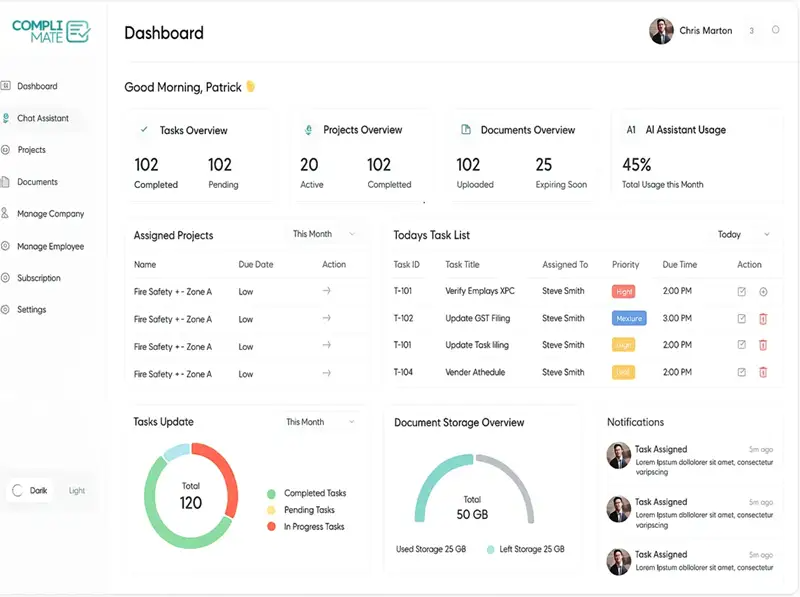Image resolution: width=800 pixels, height=597 pixels.
Task: Click the Settings gear icon in sidebar
Action: (5, 310)
